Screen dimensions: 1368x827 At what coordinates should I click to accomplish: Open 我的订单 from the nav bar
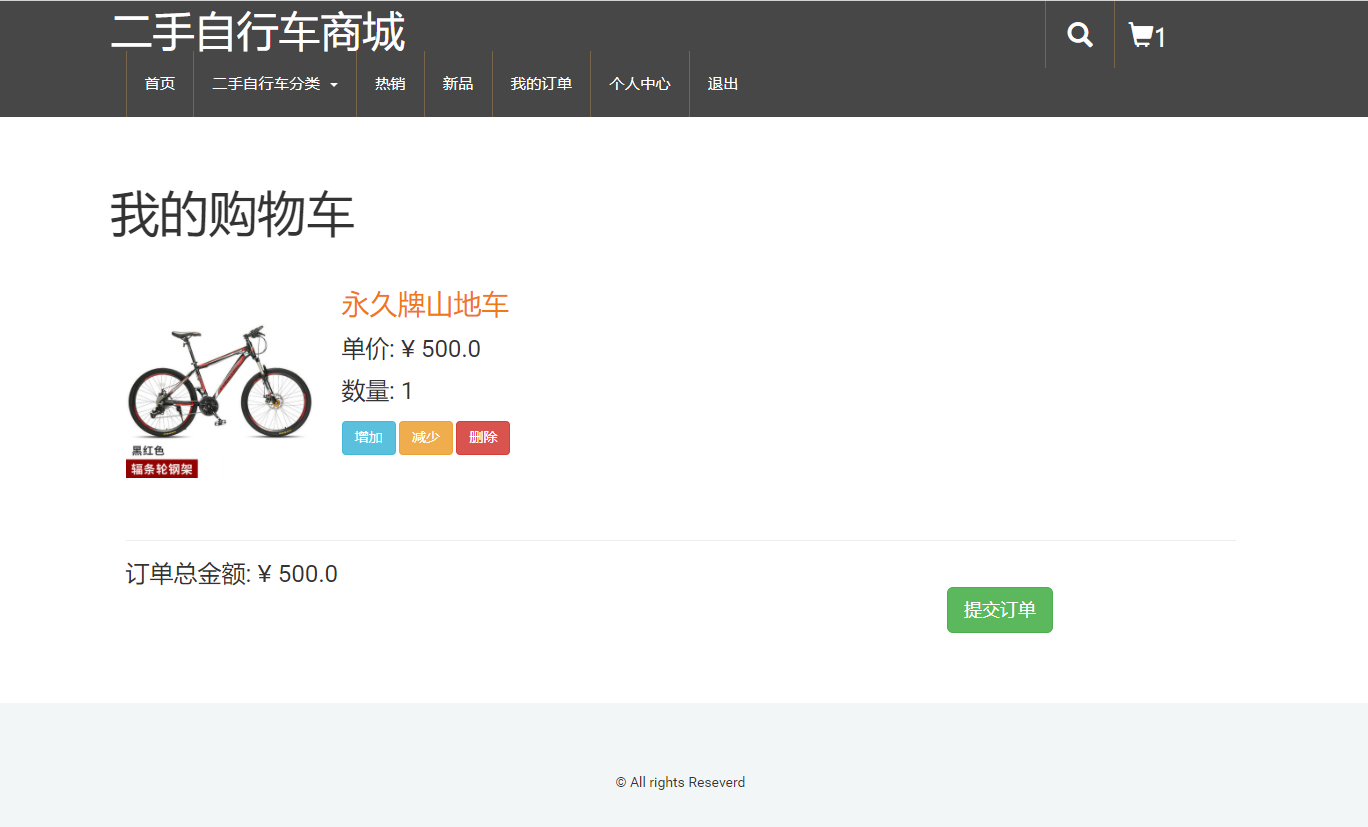541,84
